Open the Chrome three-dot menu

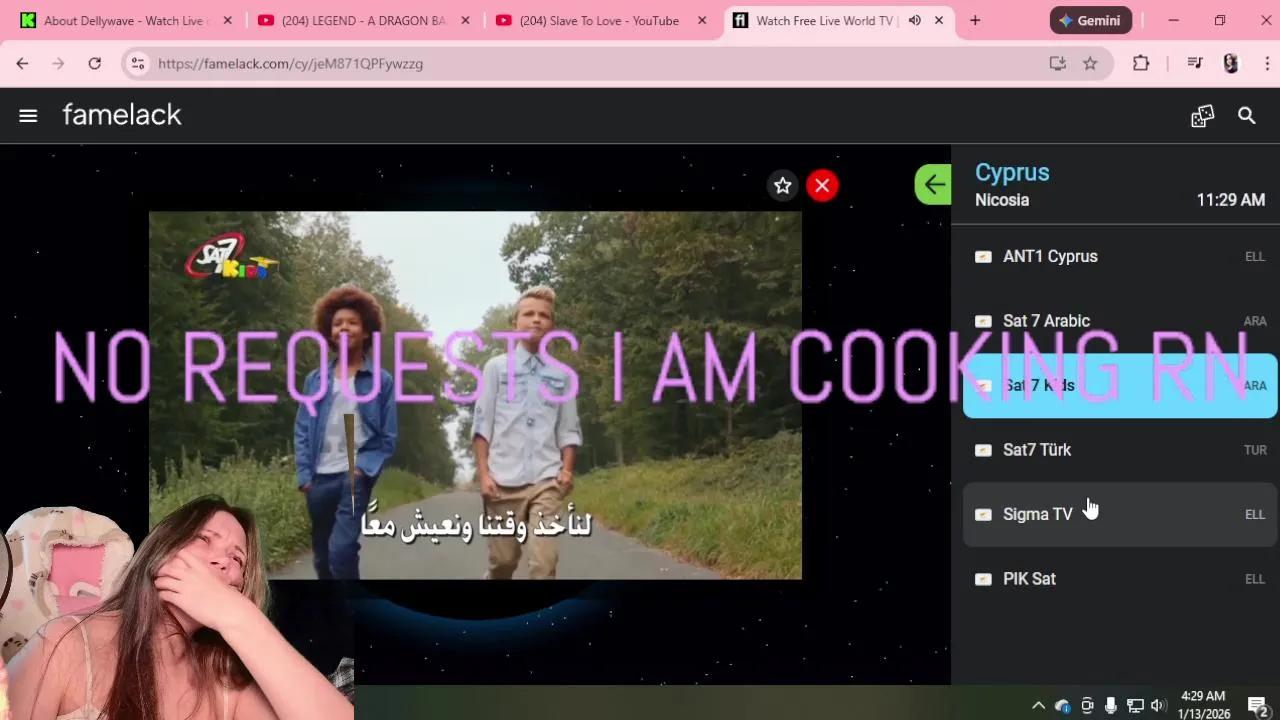[x=1266, y=63]
